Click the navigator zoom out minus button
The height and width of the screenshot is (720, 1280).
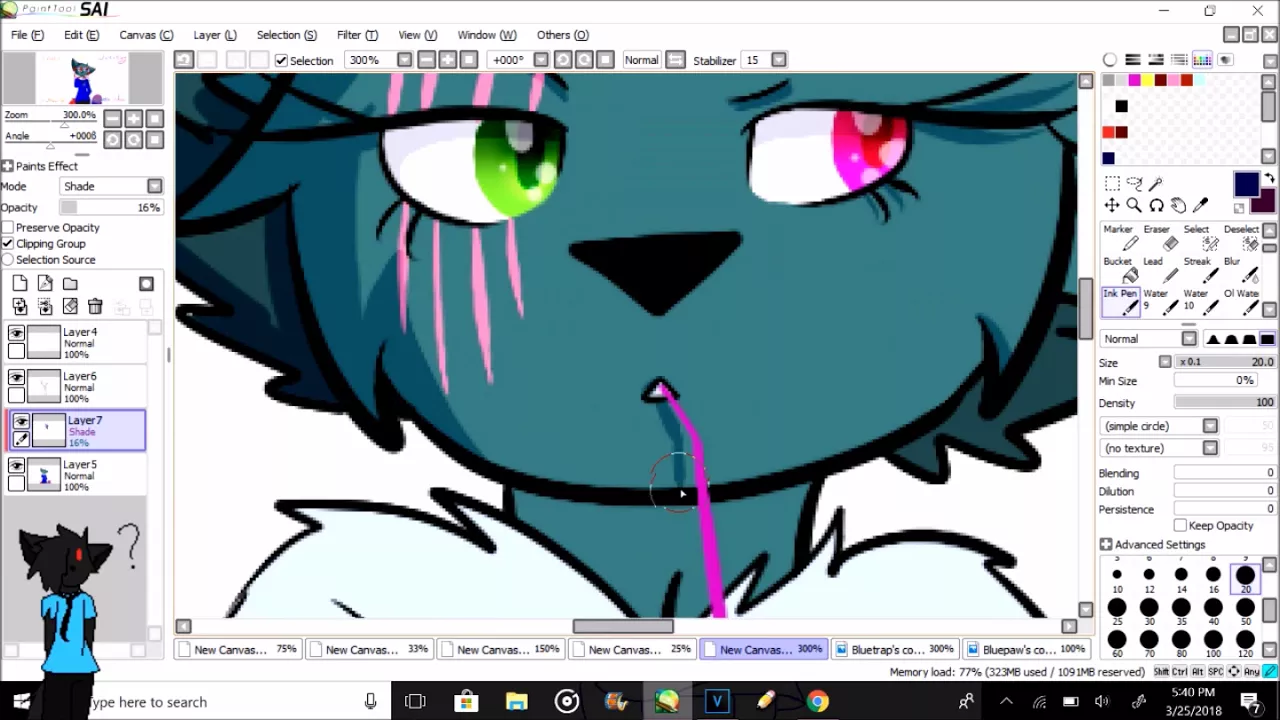coord(111,118)
